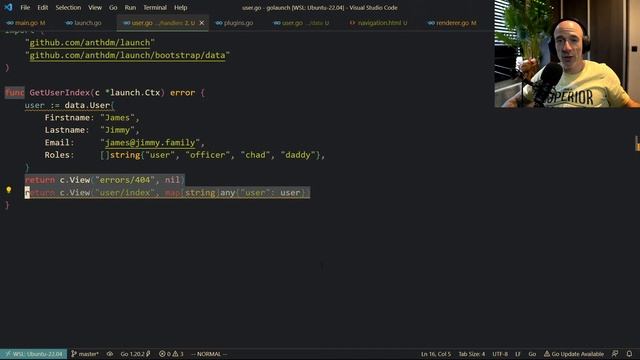
Task: Click the NORMAL vim mode indicator
Action: [209, 354]
